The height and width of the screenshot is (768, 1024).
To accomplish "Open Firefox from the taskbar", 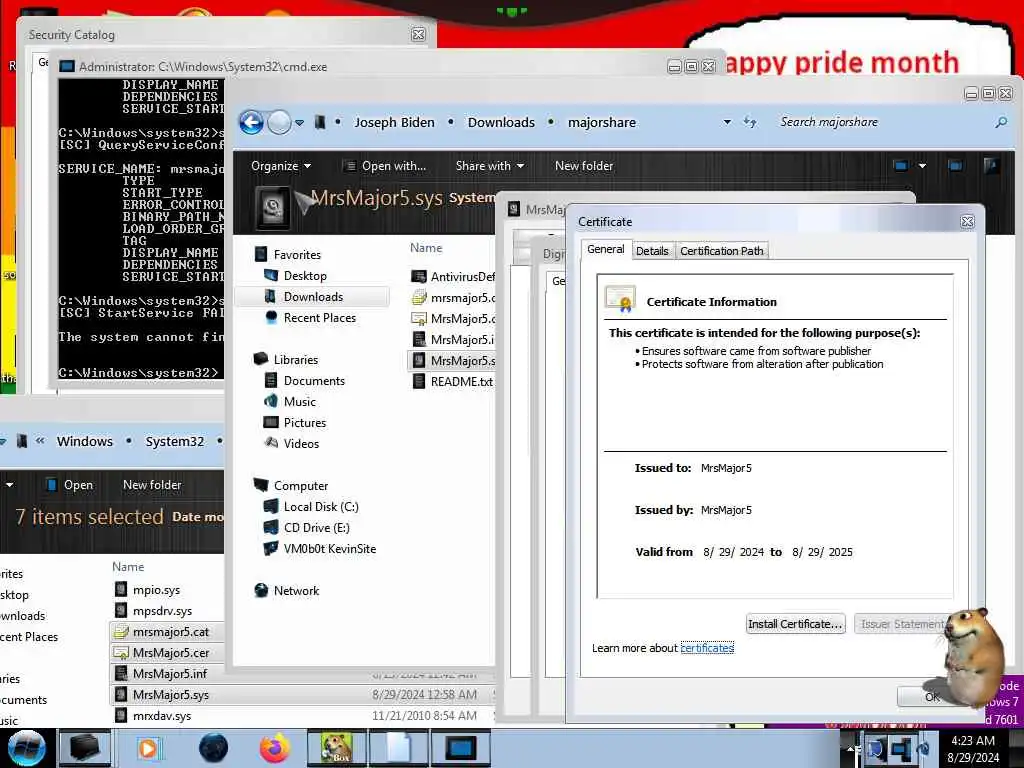I will tap(274, 748).
